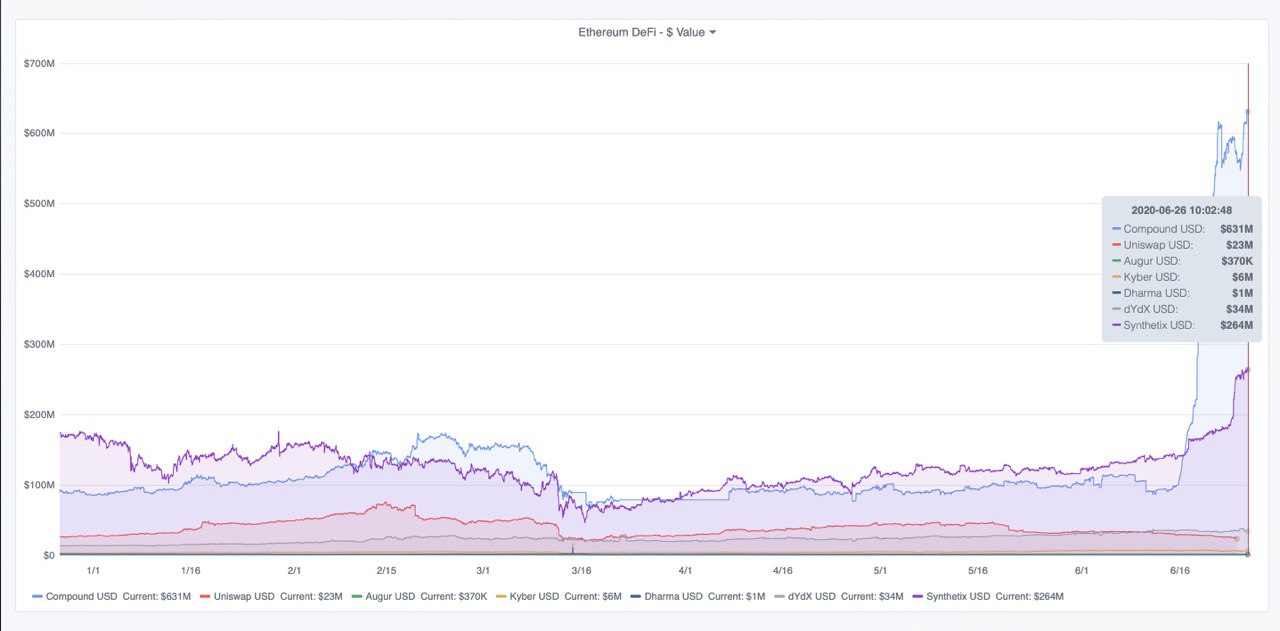Click the Current: $631M legend value
The width and height of the screenshot is (1280, 631).
click(x=156, y=596)
